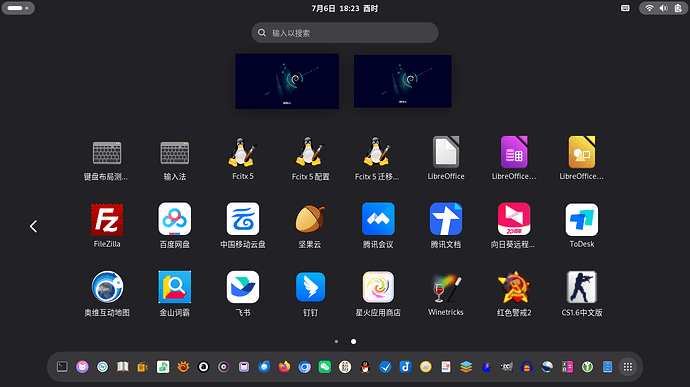Image resolution: width=690 pixels, height=387 pixels.
Task: Open QQ penguin icon in the dock
Action: pyautogui.click(x=365, y=367)
